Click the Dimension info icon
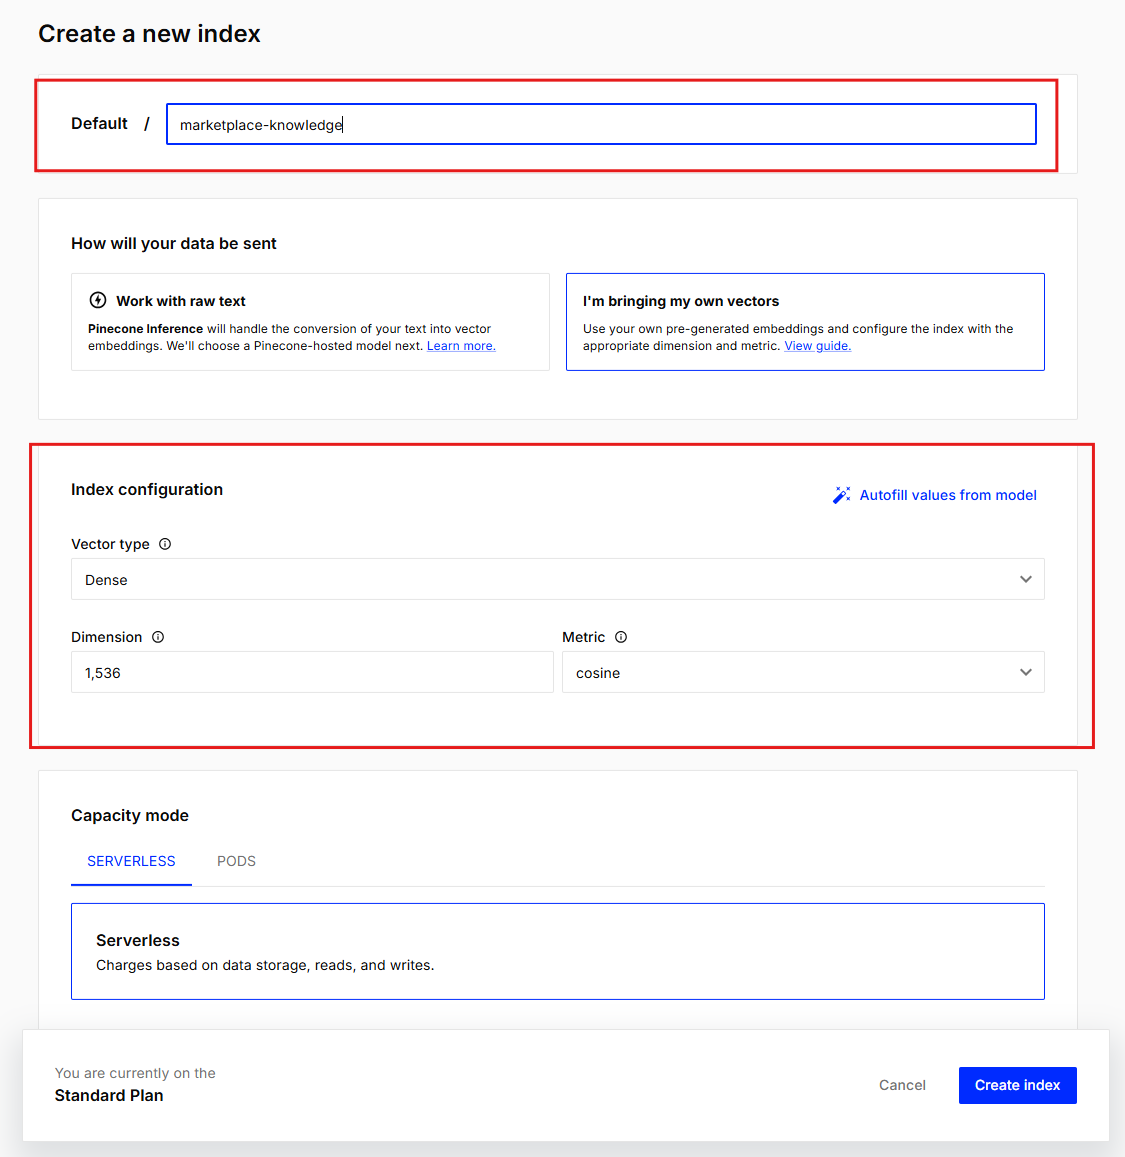Screen dimensions: 1125x1157 click(x=158, y=637)
